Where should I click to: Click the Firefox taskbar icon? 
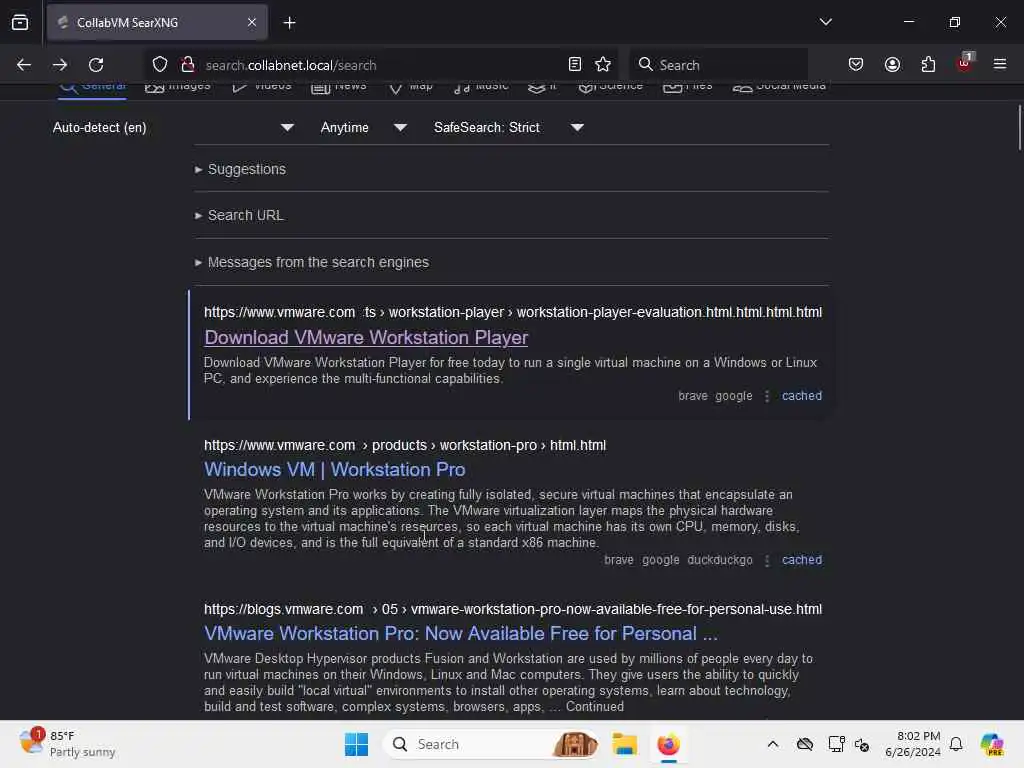point(668,744)
